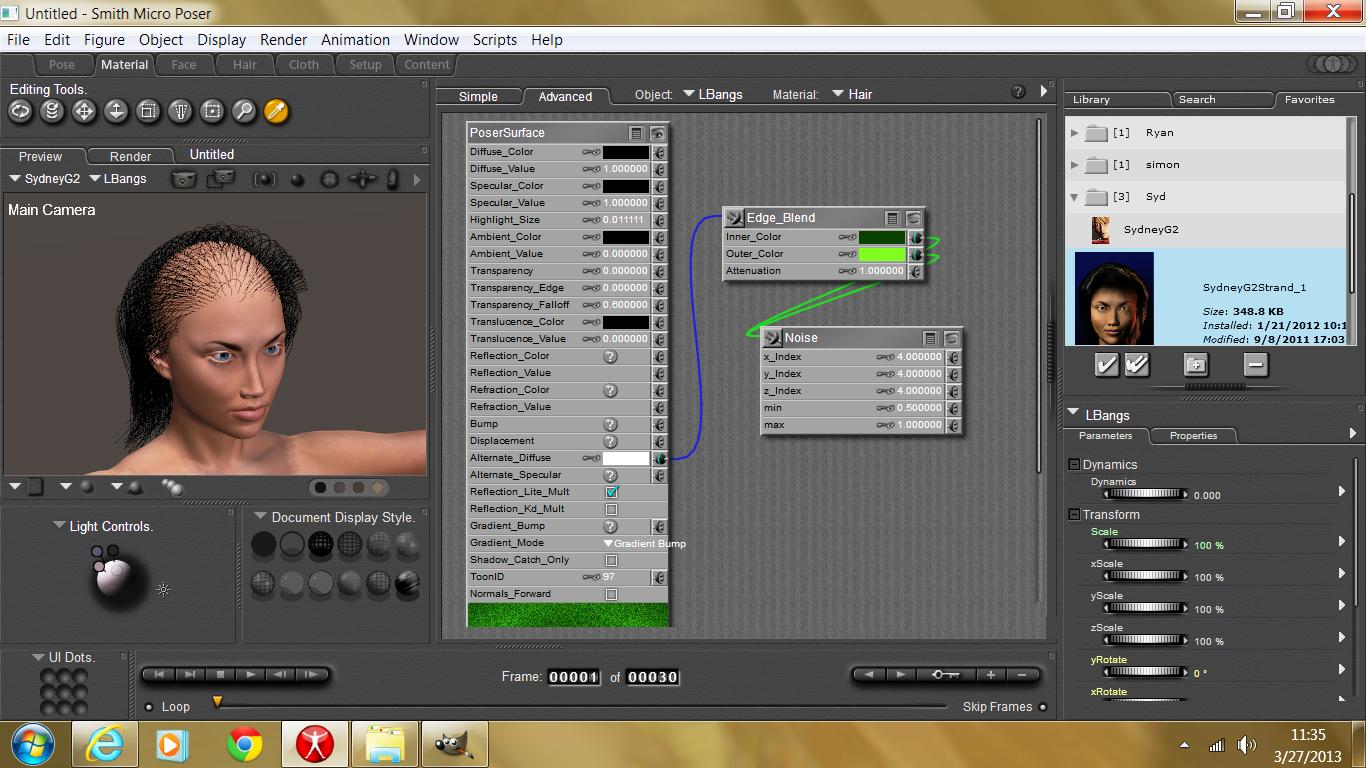The width and height of the screenshot is (1366, 768).
Task: Select the magnifier tool in Editing Tools
Action: click(244, 112)
